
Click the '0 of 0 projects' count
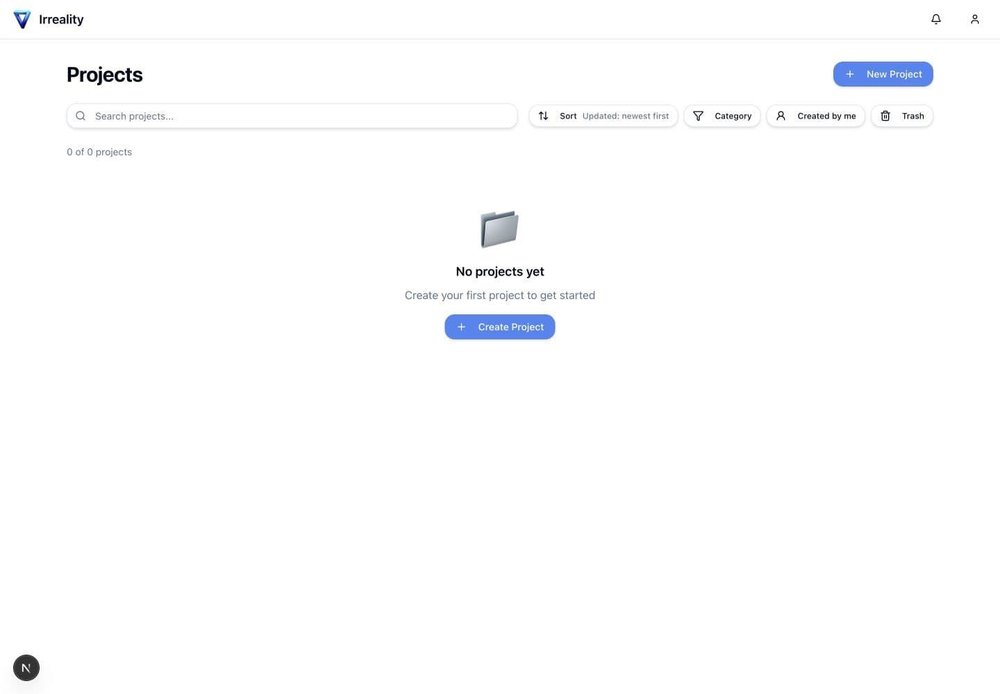[99, 152]
